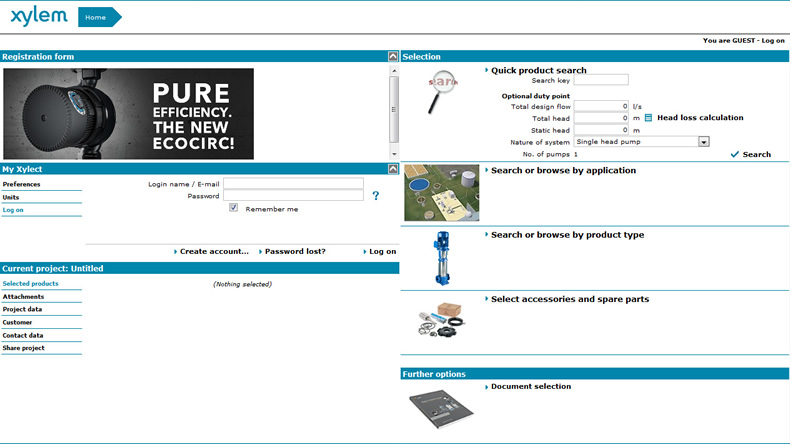The width and height of the screenshot is (790, 444).
Task: Click Password lost? link
Action: point(295,251)
